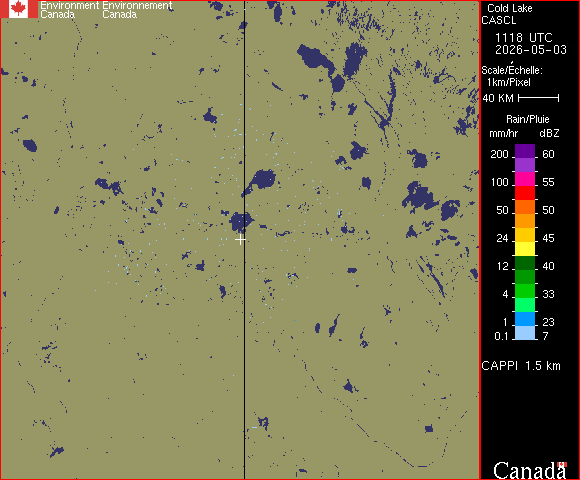Select the dark green 40 dBZ swatch
The image size is (580, 480).
pos(525,263)
